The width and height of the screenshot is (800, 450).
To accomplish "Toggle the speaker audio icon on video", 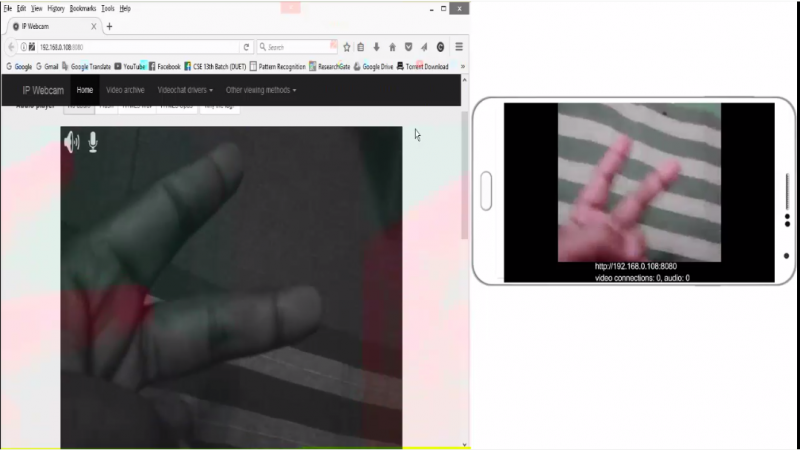I will [x=72, y=142].
